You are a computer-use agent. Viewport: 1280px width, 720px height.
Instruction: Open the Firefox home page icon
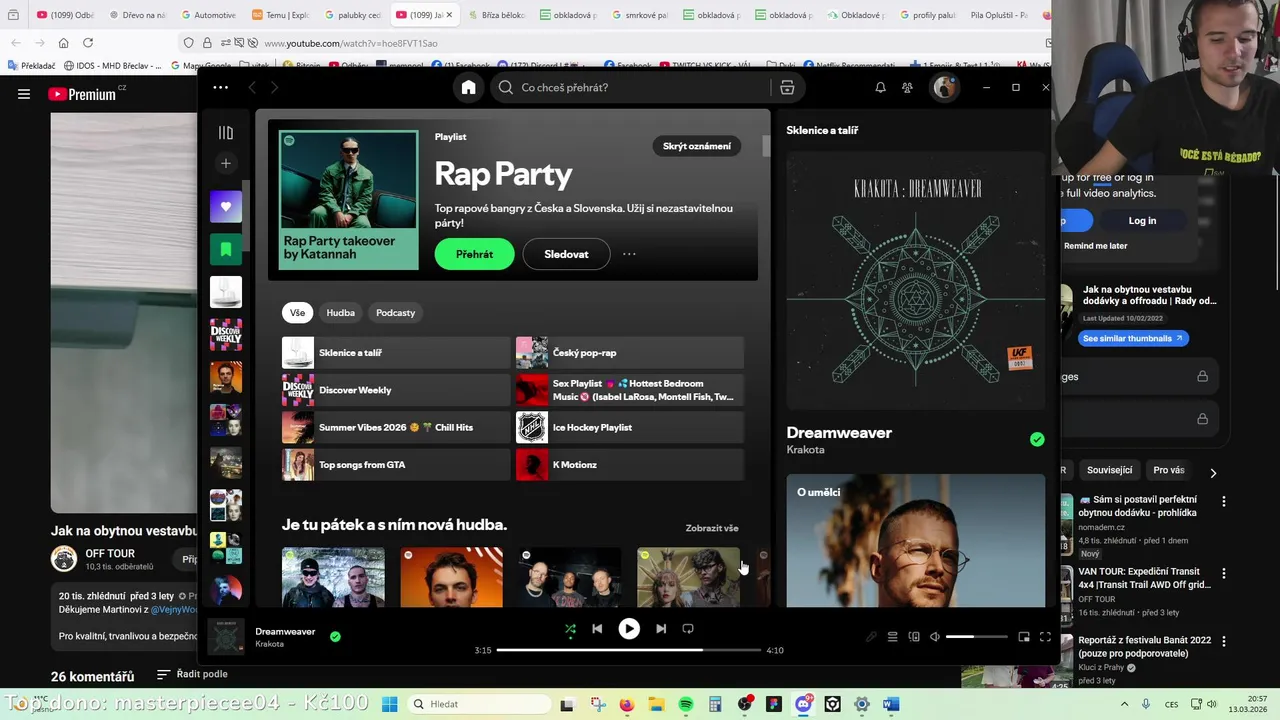point(63,43)
